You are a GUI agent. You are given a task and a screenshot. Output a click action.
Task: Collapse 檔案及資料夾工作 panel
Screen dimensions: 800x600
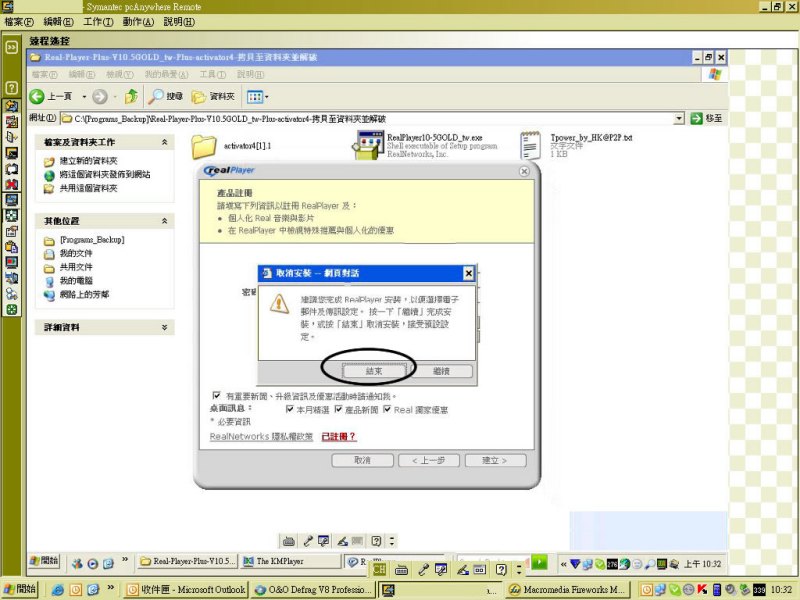coord(164,142)
